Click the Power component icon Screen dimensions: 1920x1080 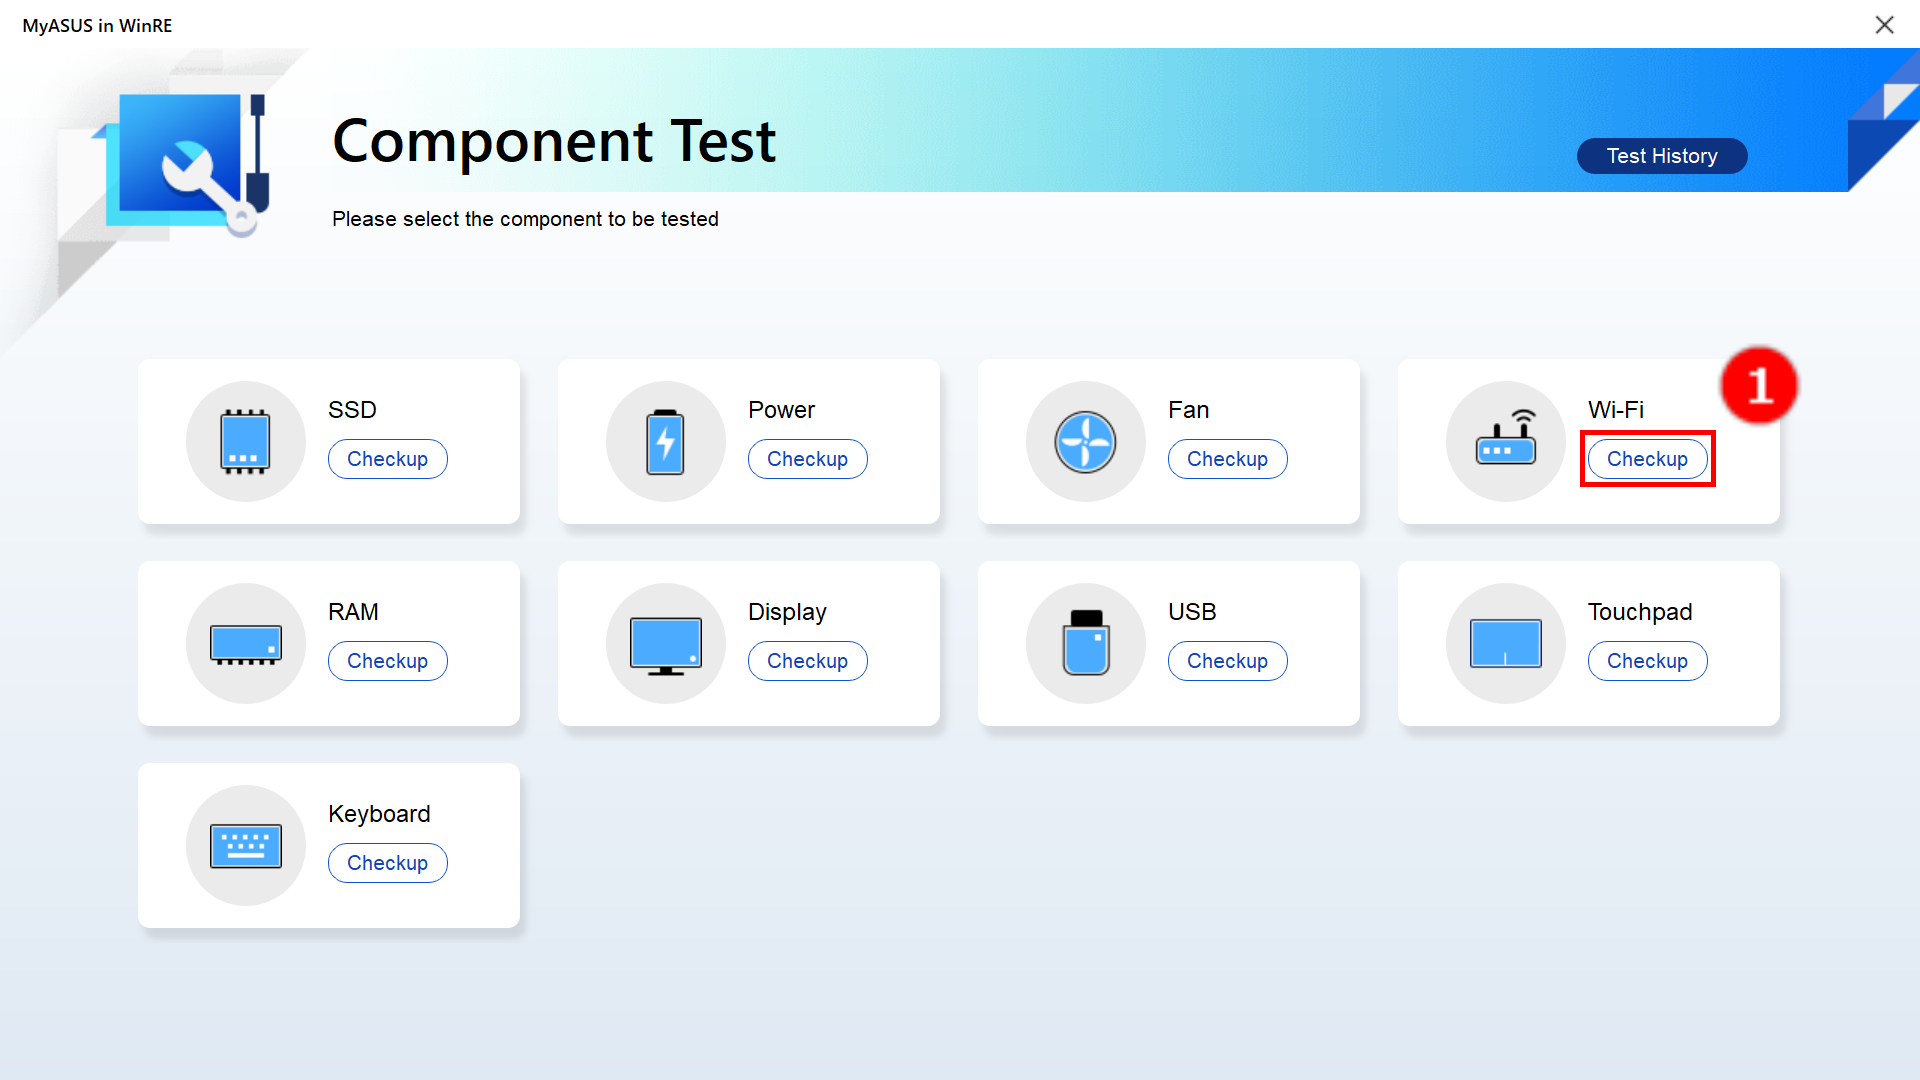pos(666,439)
